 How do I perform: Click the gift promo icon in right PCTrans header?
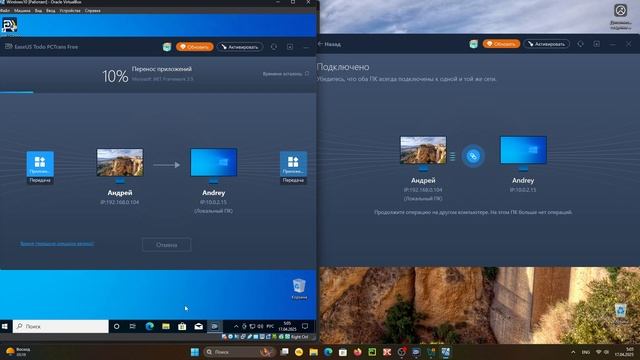click(x=473, y=44)
